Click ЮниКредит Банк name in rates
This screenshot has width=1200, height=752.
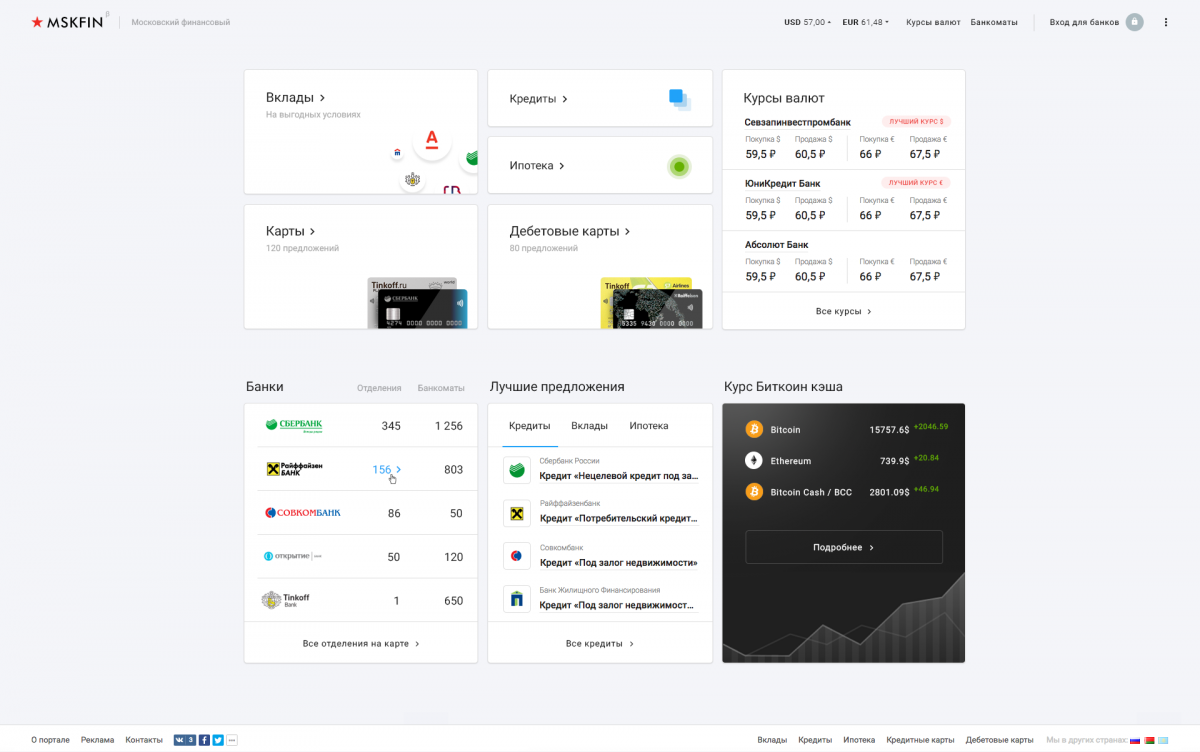click(783, 183)
